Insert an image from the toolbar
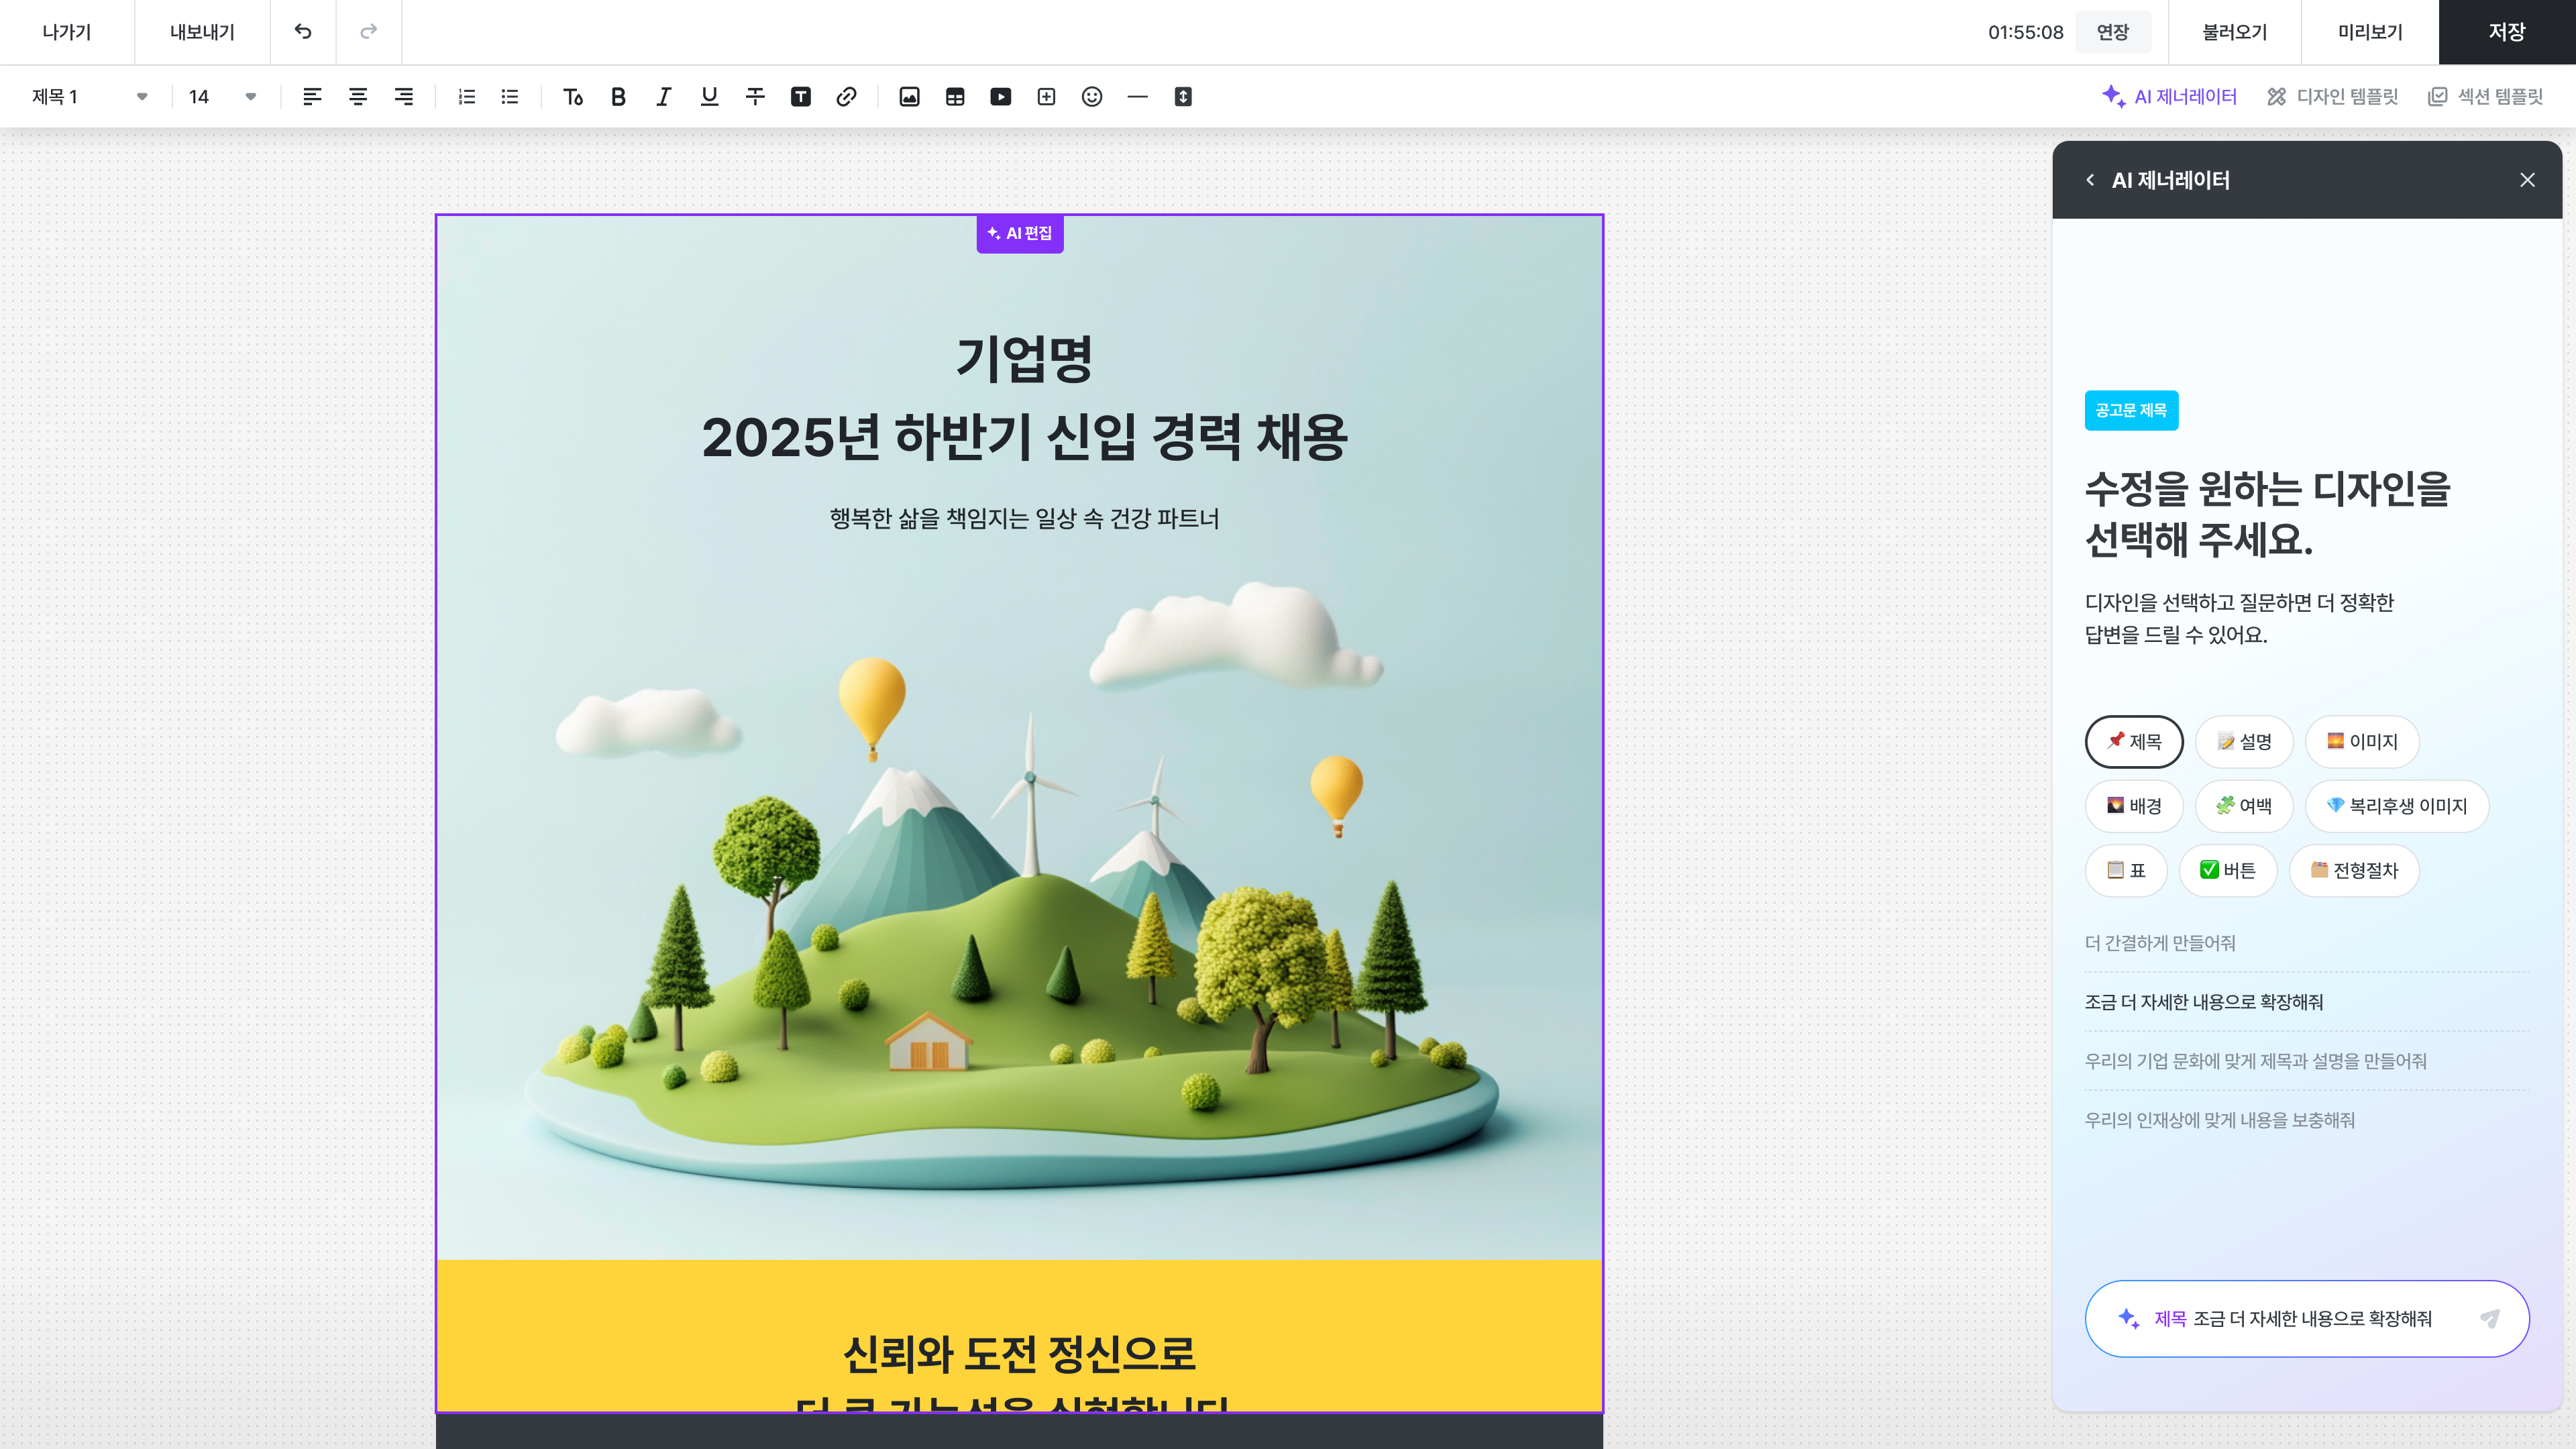 tap(909, 96)
